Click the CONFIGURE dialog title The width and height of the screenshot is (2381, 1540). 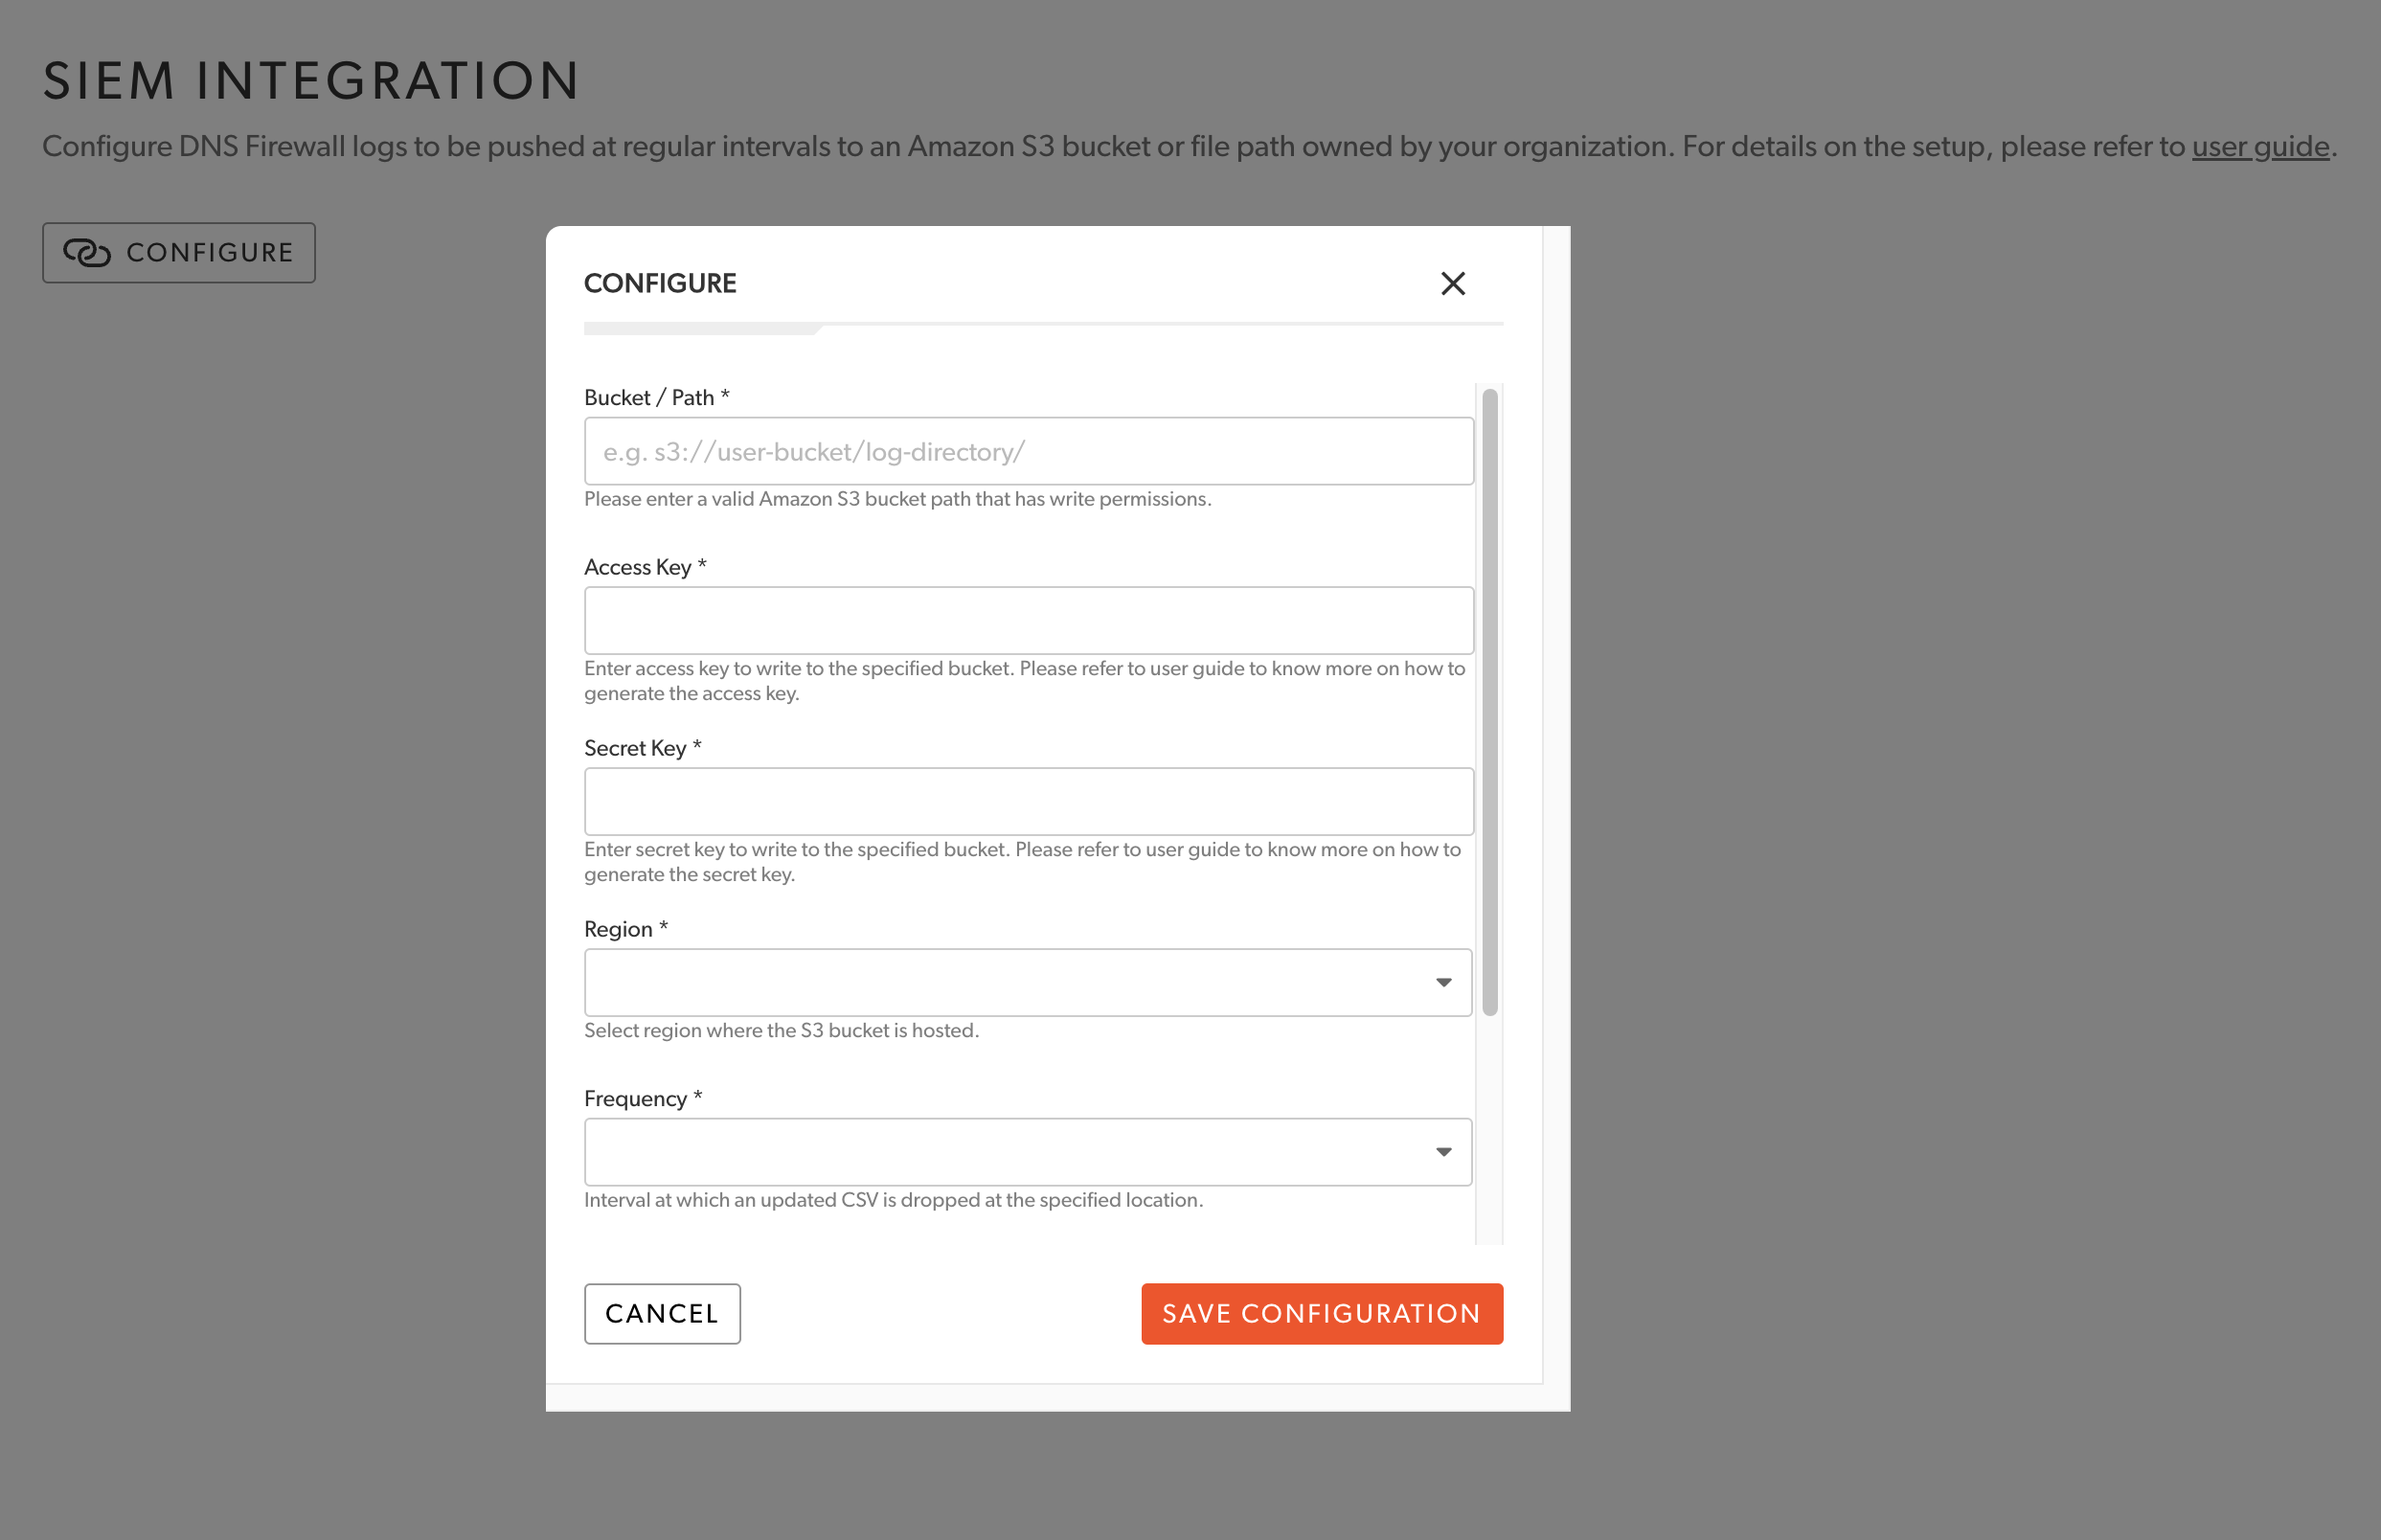point(660,283)
